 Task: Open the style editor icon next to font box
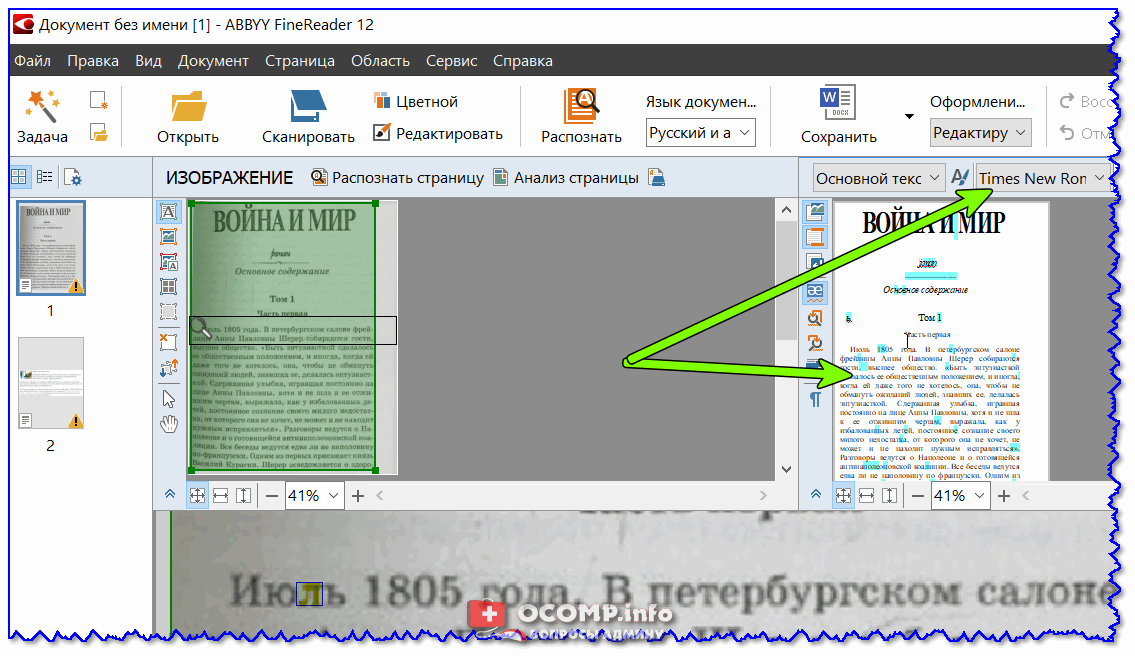pos(960,177)
